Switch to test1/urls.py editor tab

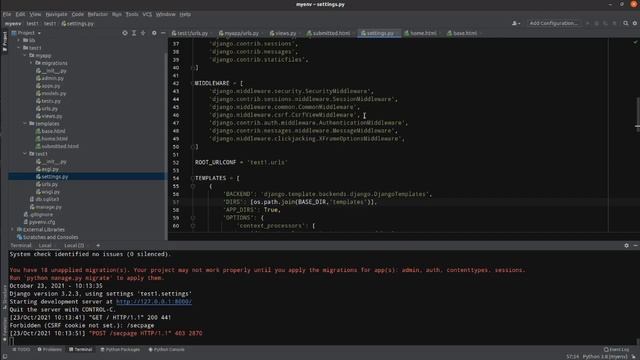[190, 33]
